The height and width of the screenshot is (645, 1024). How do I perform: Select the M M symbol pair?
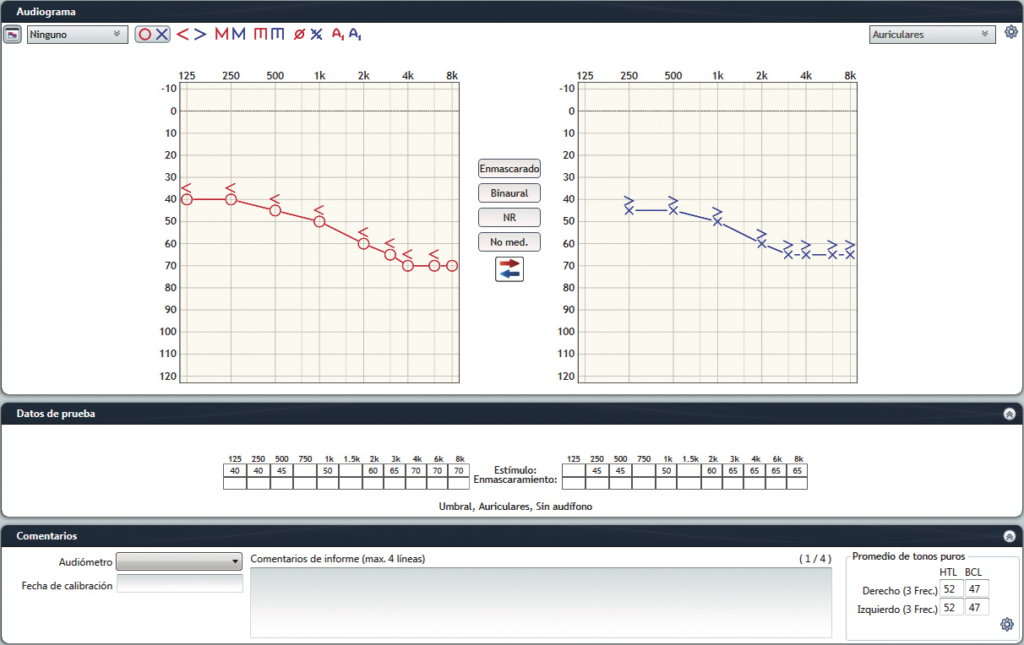230,34
